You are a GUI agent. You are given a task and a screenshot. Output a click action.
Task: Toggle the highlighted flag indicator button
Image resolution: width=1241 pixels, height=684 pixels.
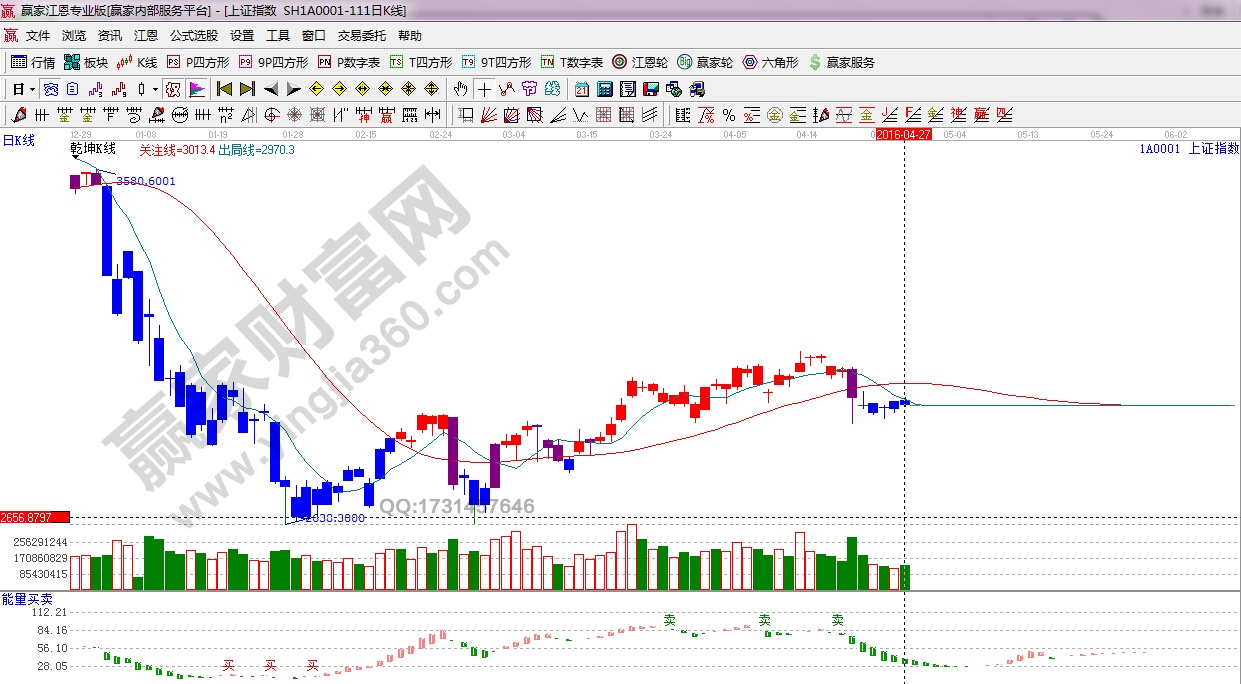click(196, 89)
